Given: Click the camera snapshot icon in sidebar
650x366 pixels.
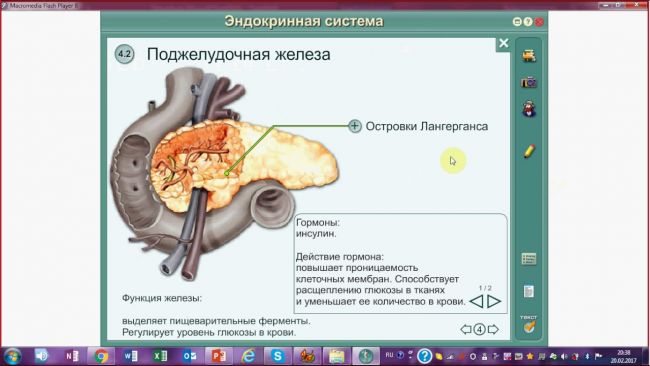Looking at the screenshot, I should point(529,82).
